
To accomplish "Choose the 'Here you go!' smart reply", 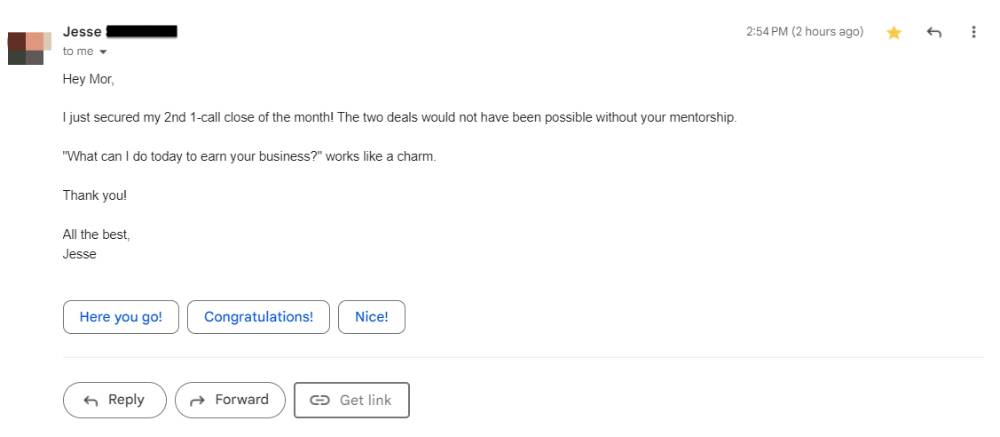I will click(x=120, y=317).
